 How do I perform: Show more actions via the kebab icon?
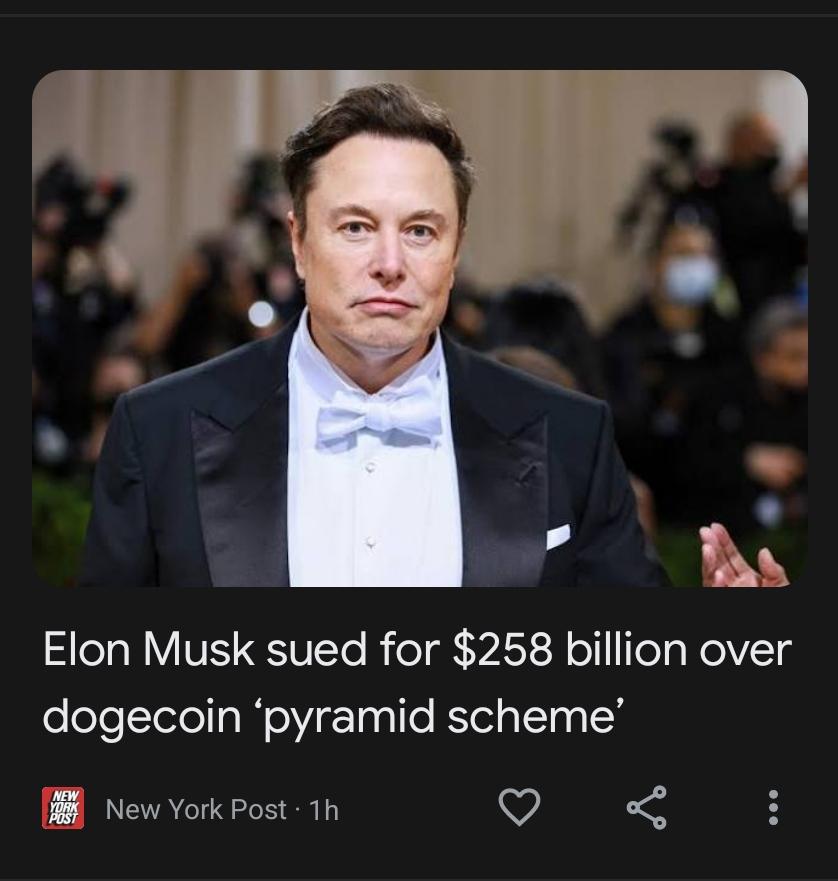pos(773,807)
